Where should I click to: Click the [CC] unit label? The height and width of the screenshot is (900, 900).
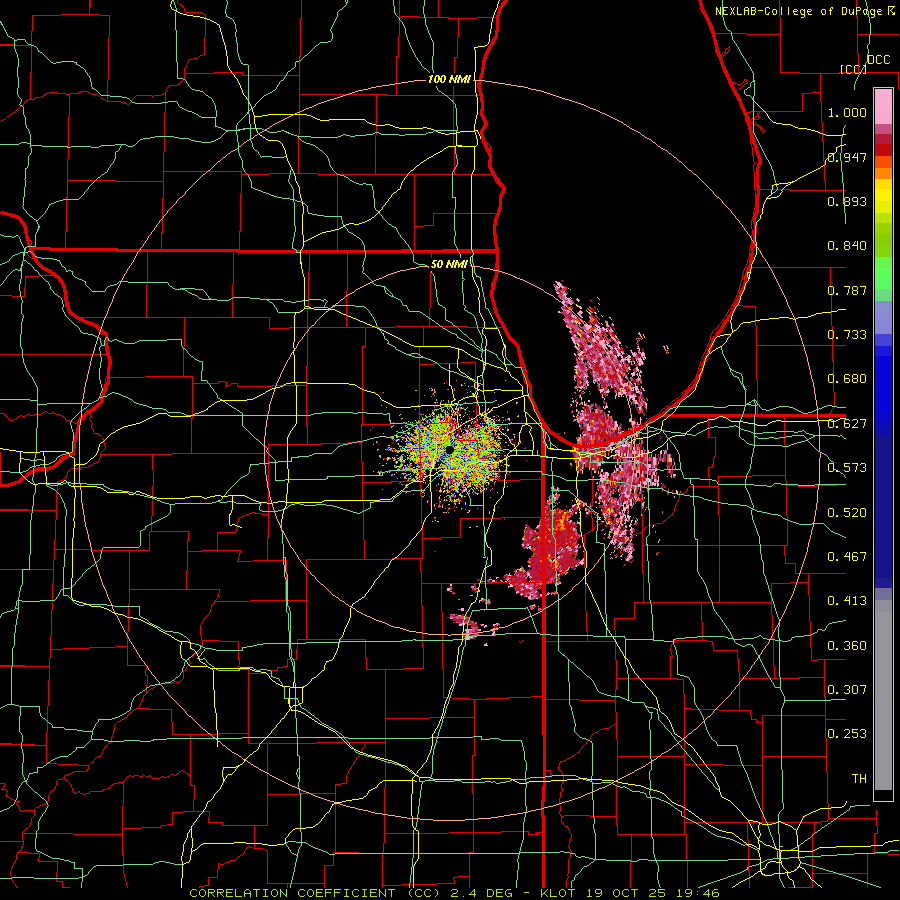(853, 69)
